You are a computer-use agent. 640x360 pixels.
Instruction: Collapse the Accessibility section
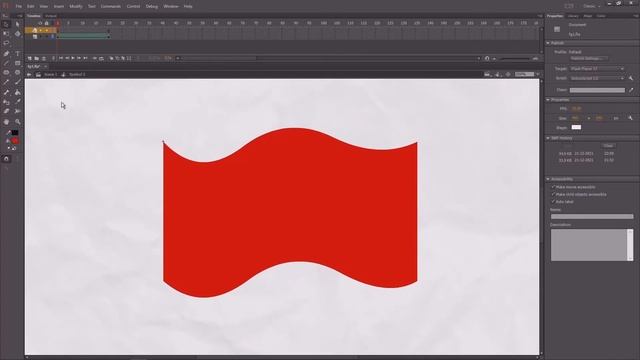tap(548, 179)
